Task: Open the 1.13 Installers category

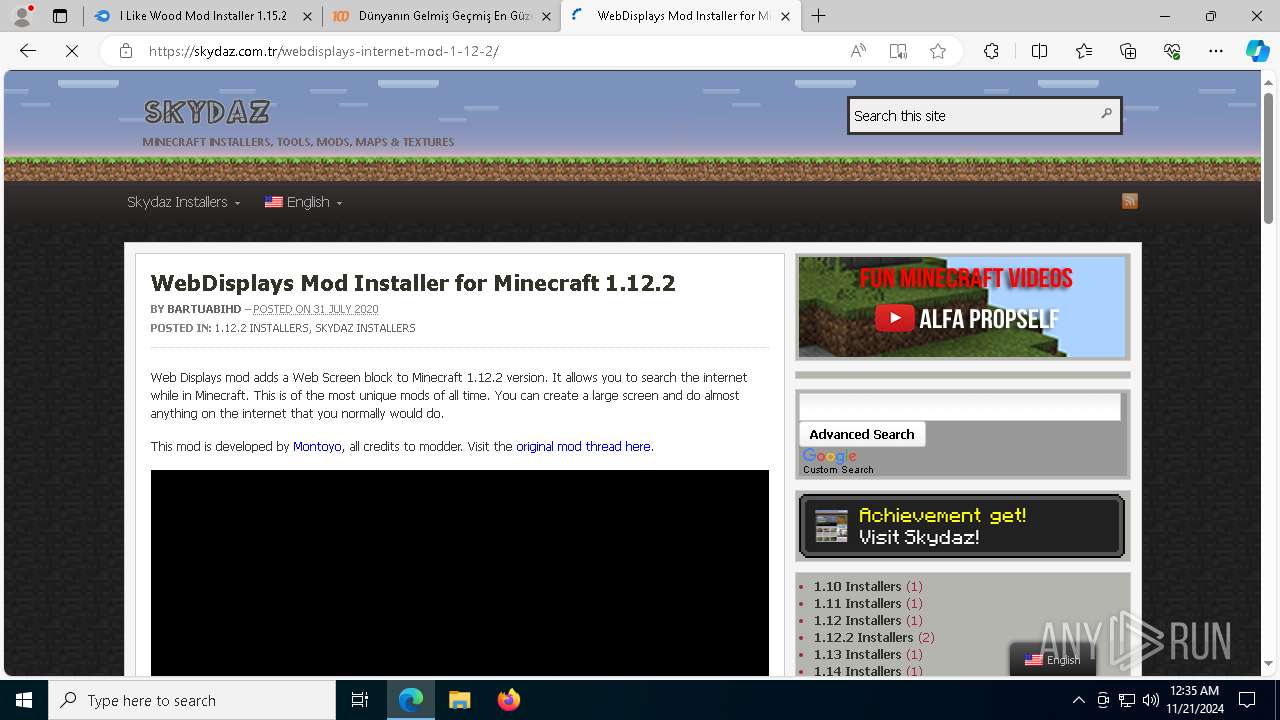Action: point(857,654)
